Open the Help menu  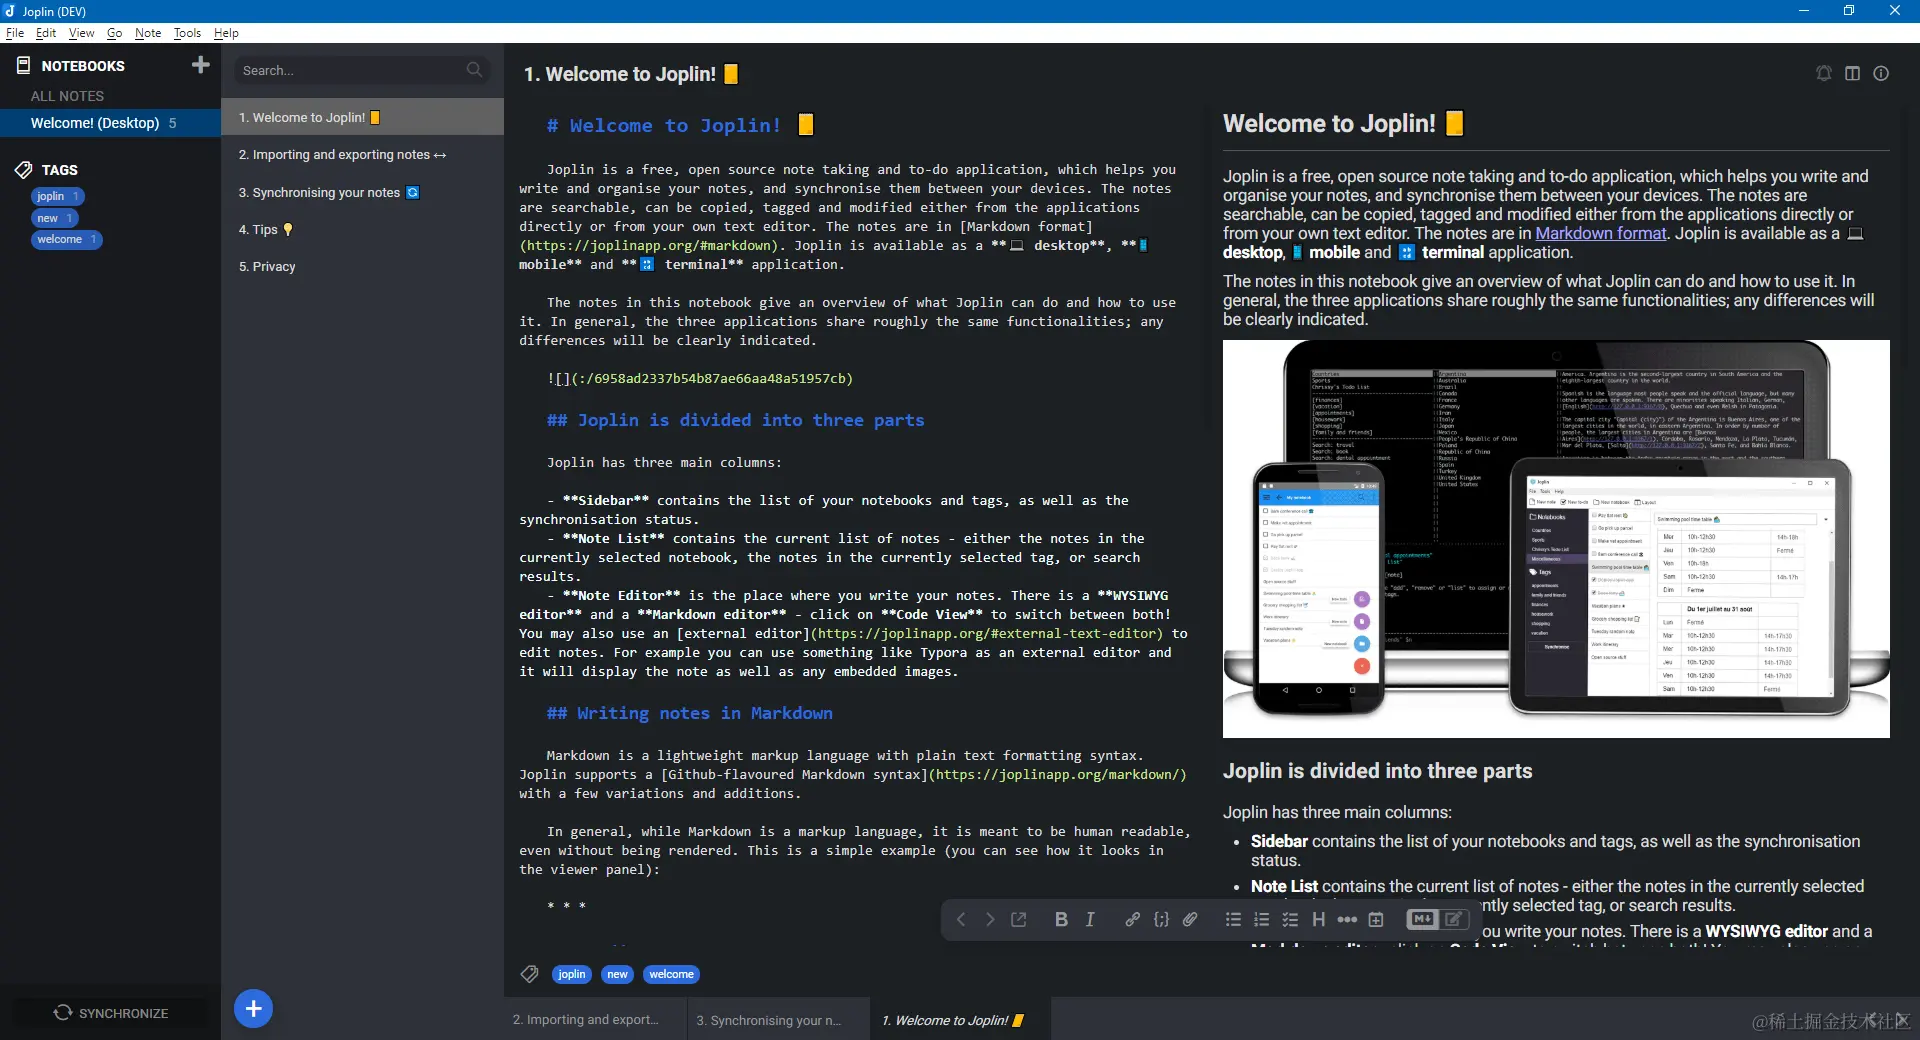point(226,33)
